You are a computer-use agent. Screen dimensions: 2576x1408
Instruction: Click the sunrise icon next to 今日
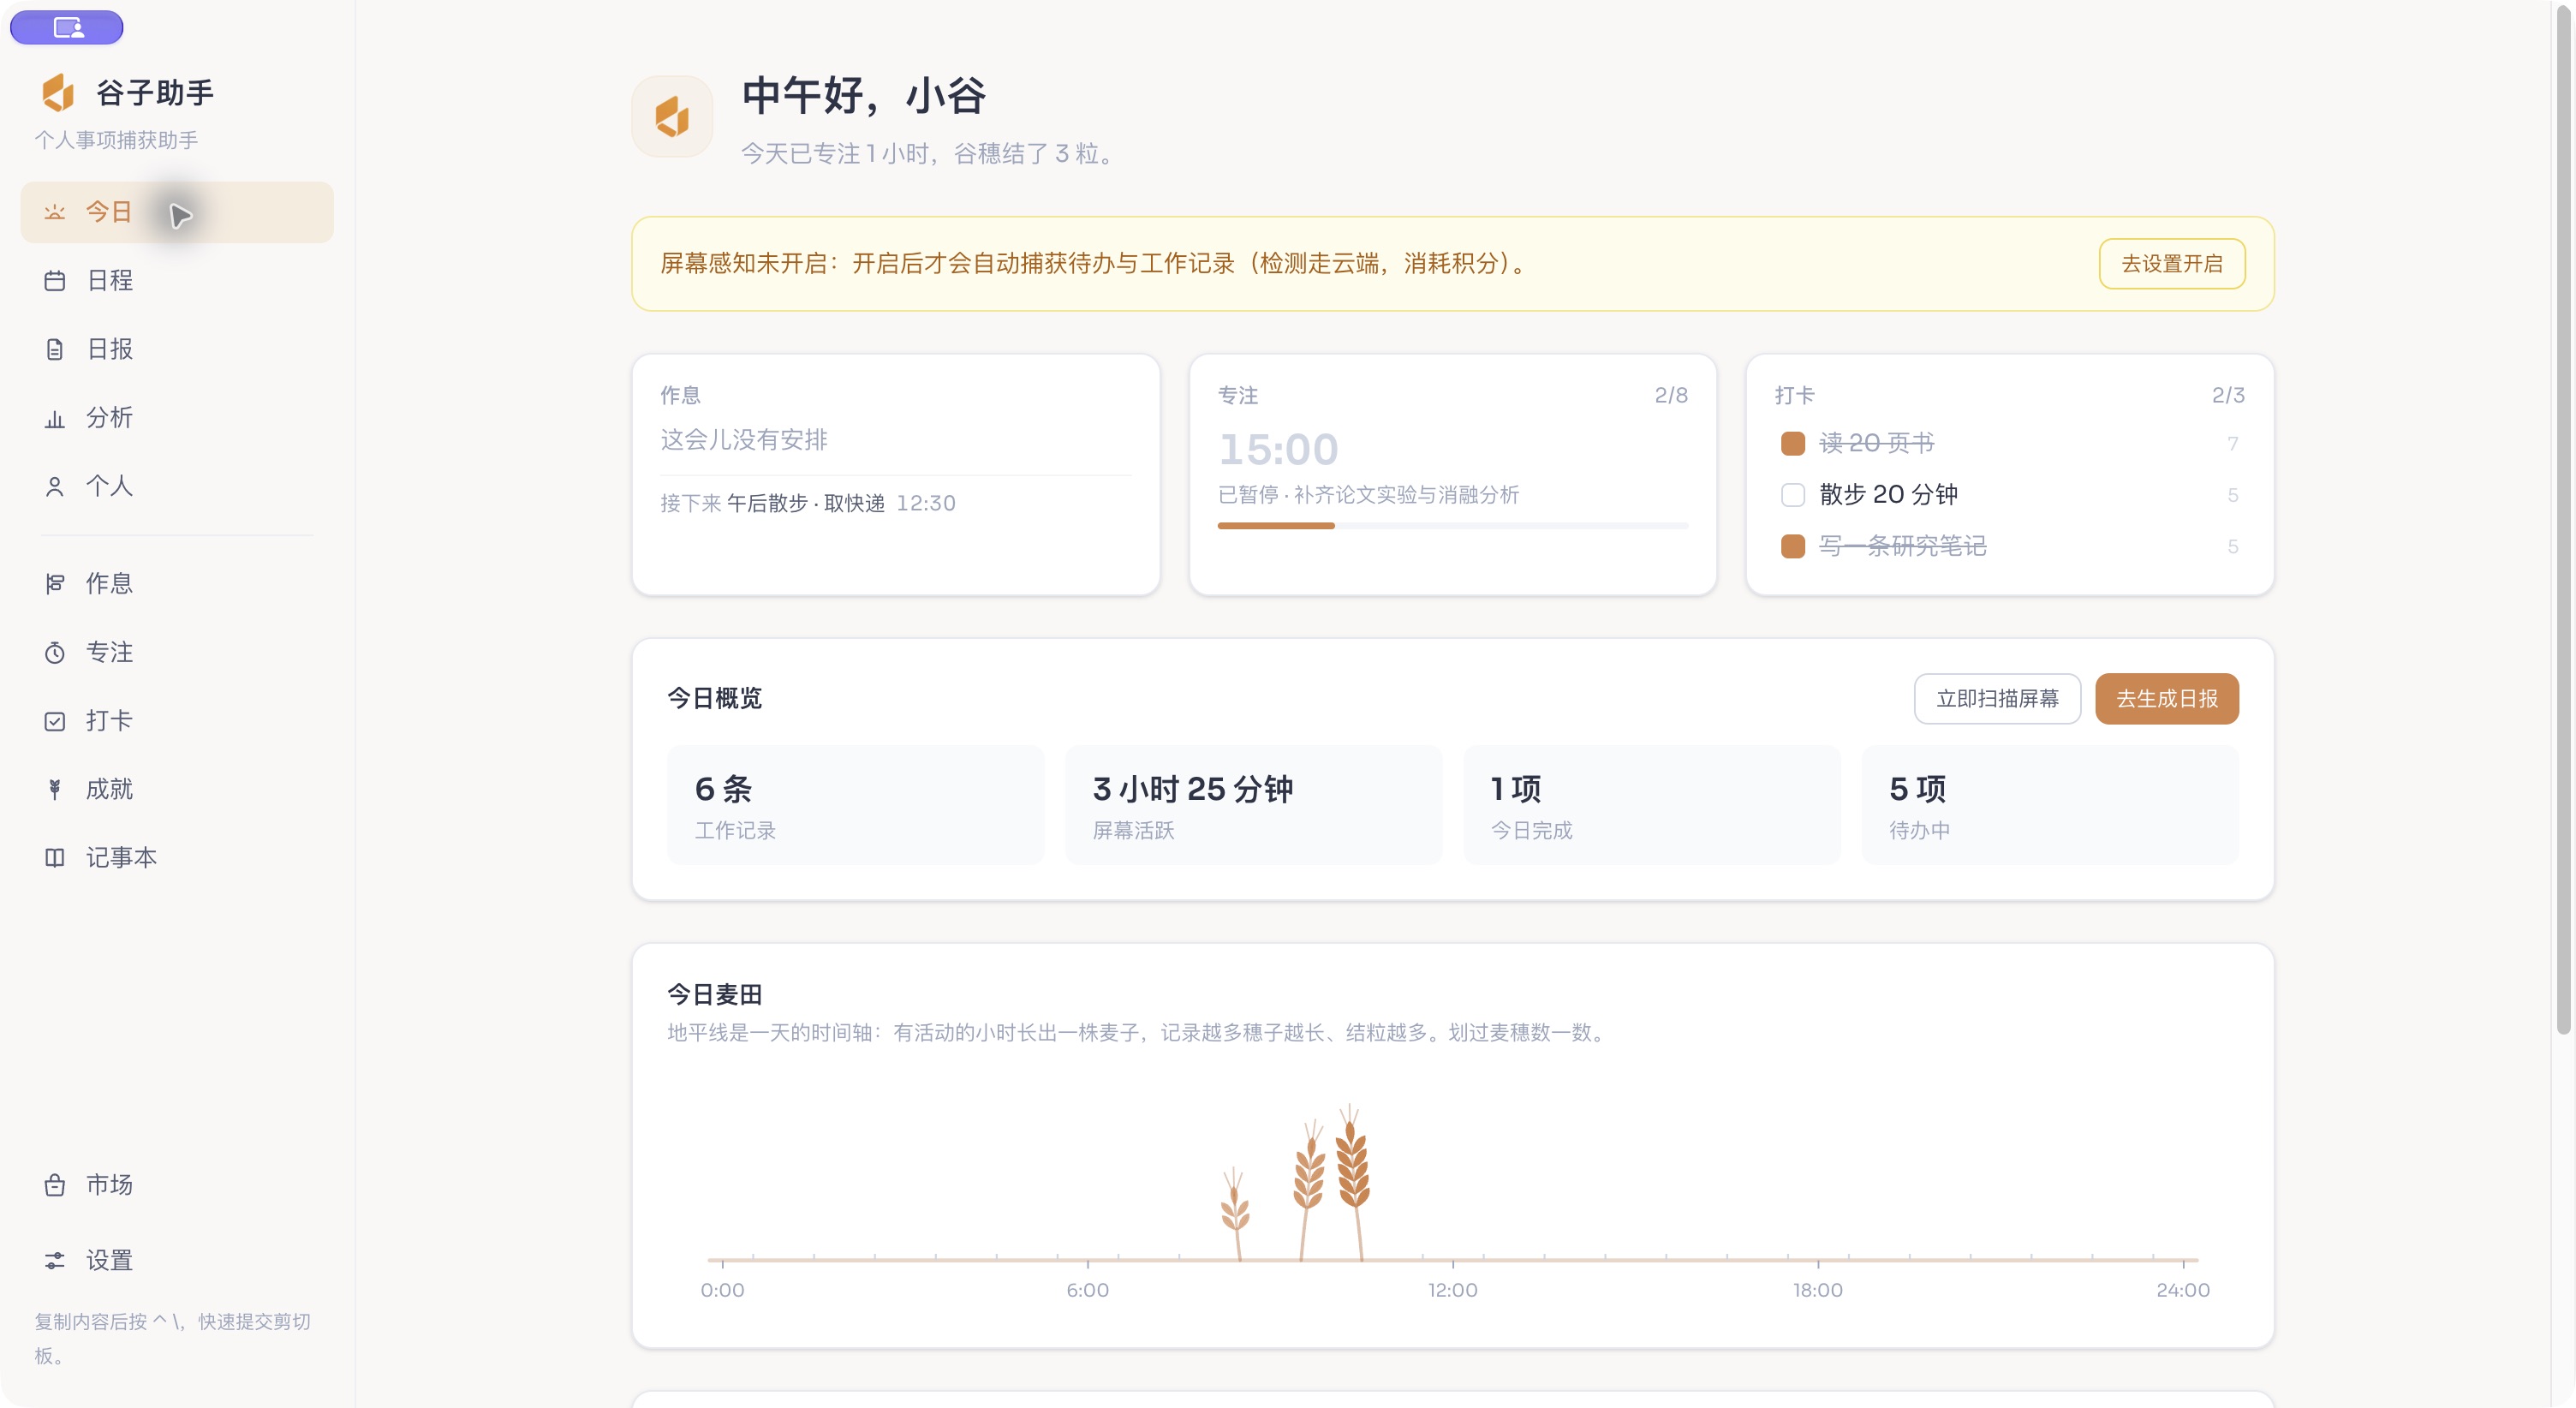(x=54, y=212)
